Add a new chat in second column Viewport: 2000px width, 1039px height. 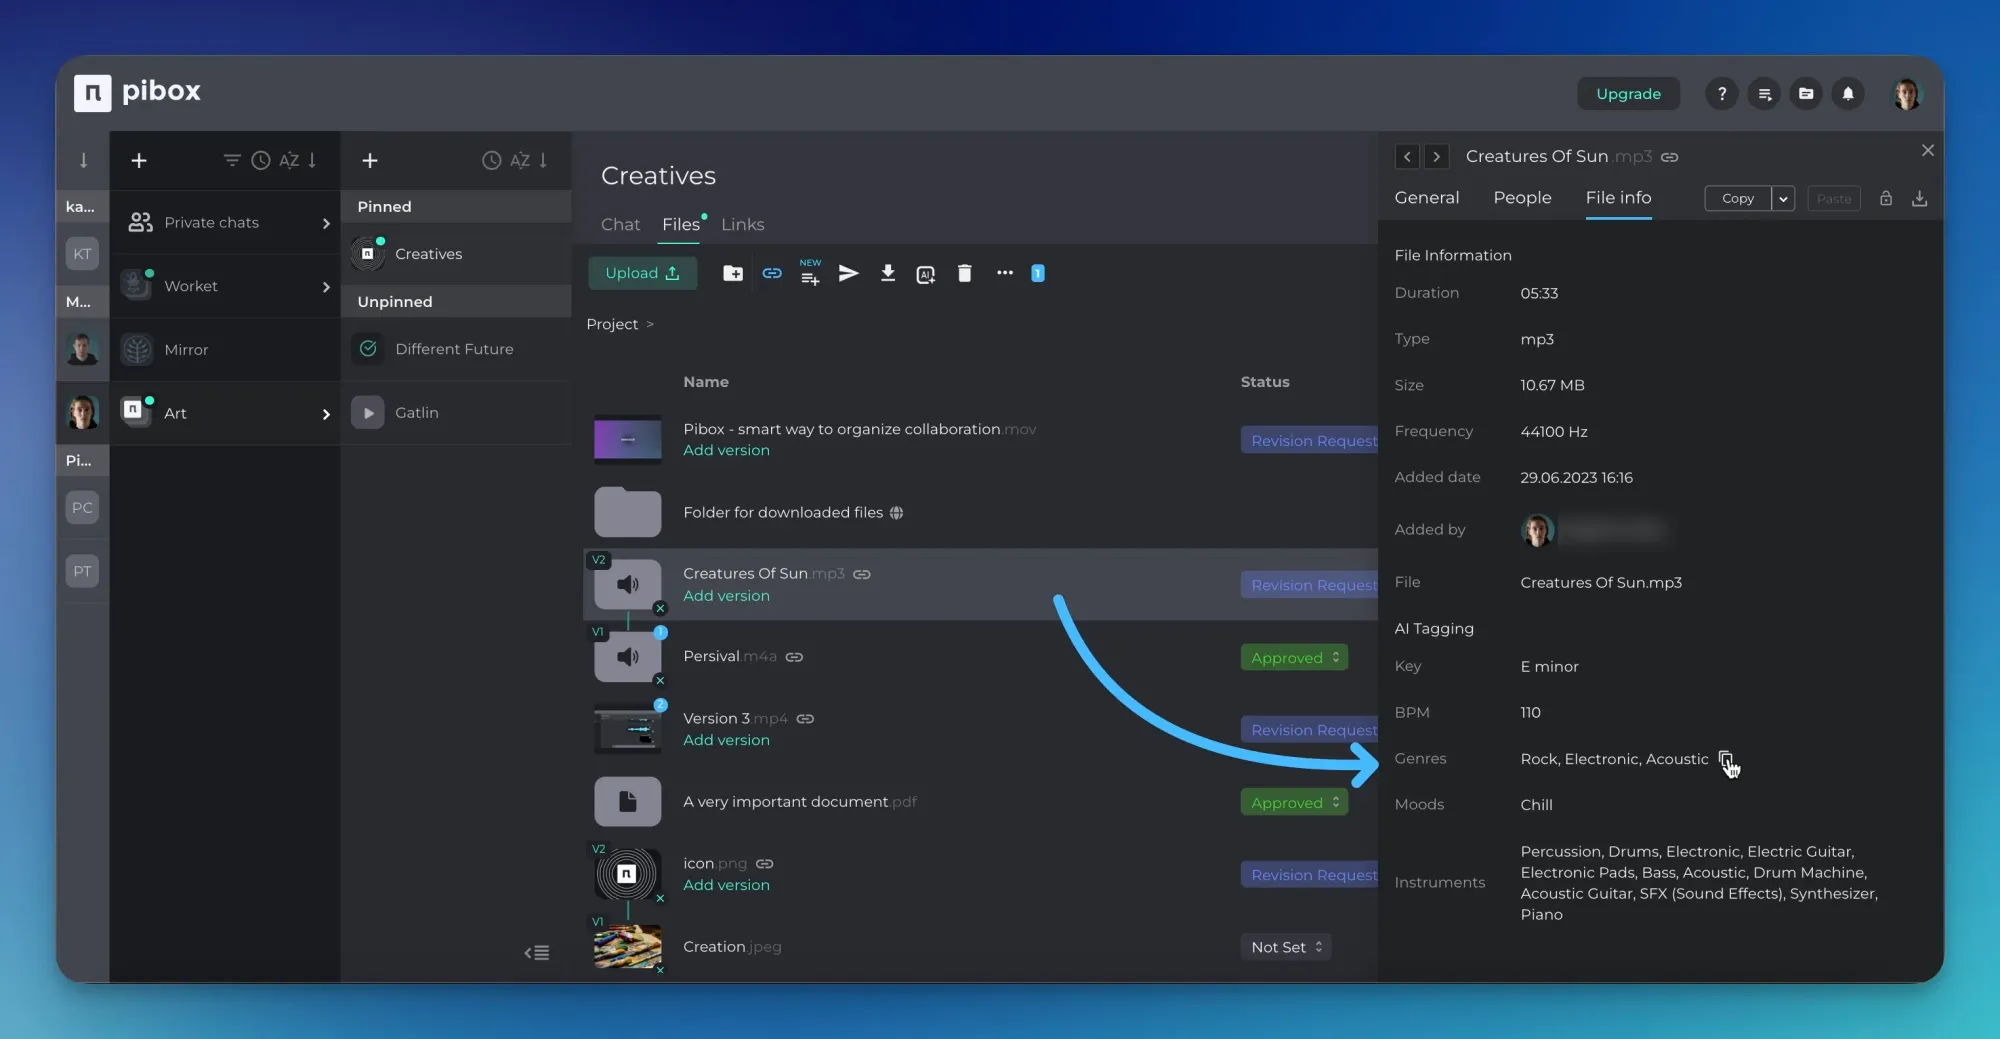(369, 160)
